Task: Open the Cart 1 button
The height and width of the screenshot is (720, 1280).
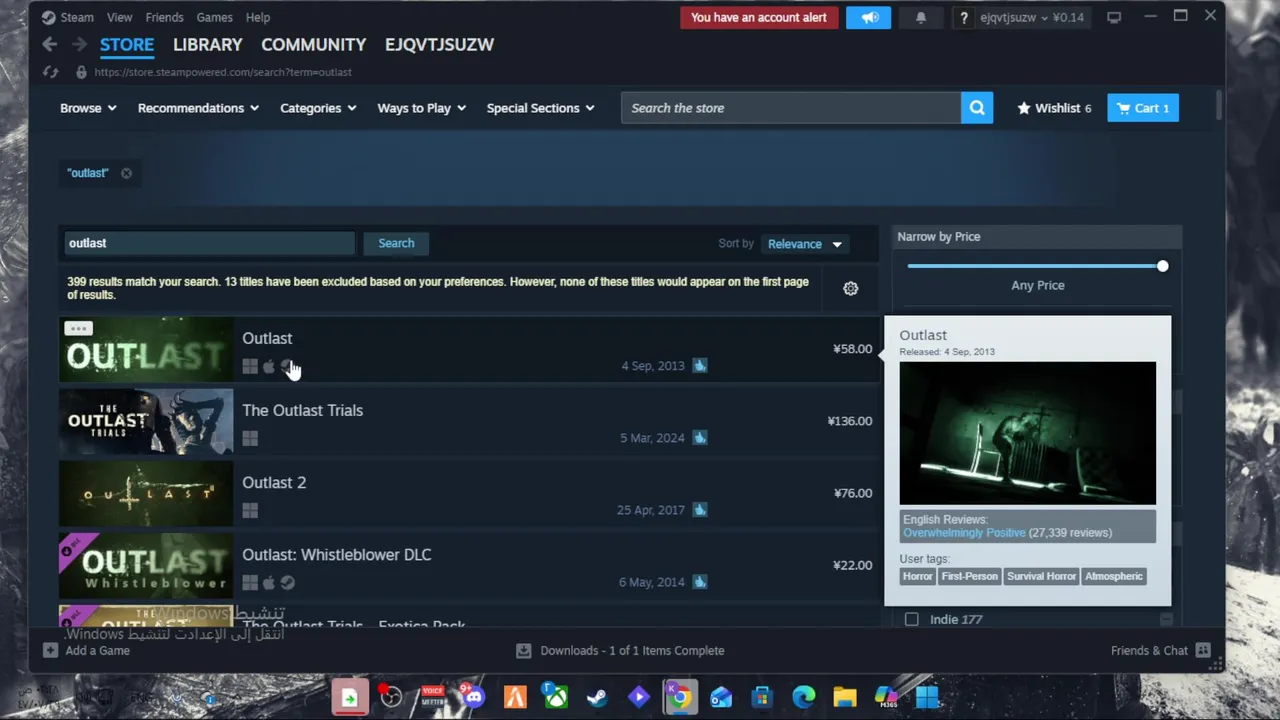Action: tap(1143, 108)
